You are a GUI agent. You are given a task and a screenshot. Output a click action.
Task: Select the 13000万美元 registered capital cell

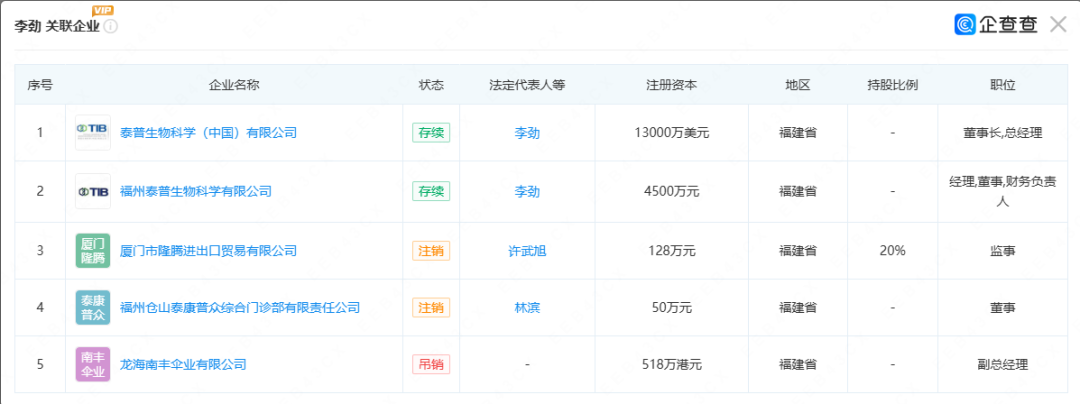click(672, 133)
